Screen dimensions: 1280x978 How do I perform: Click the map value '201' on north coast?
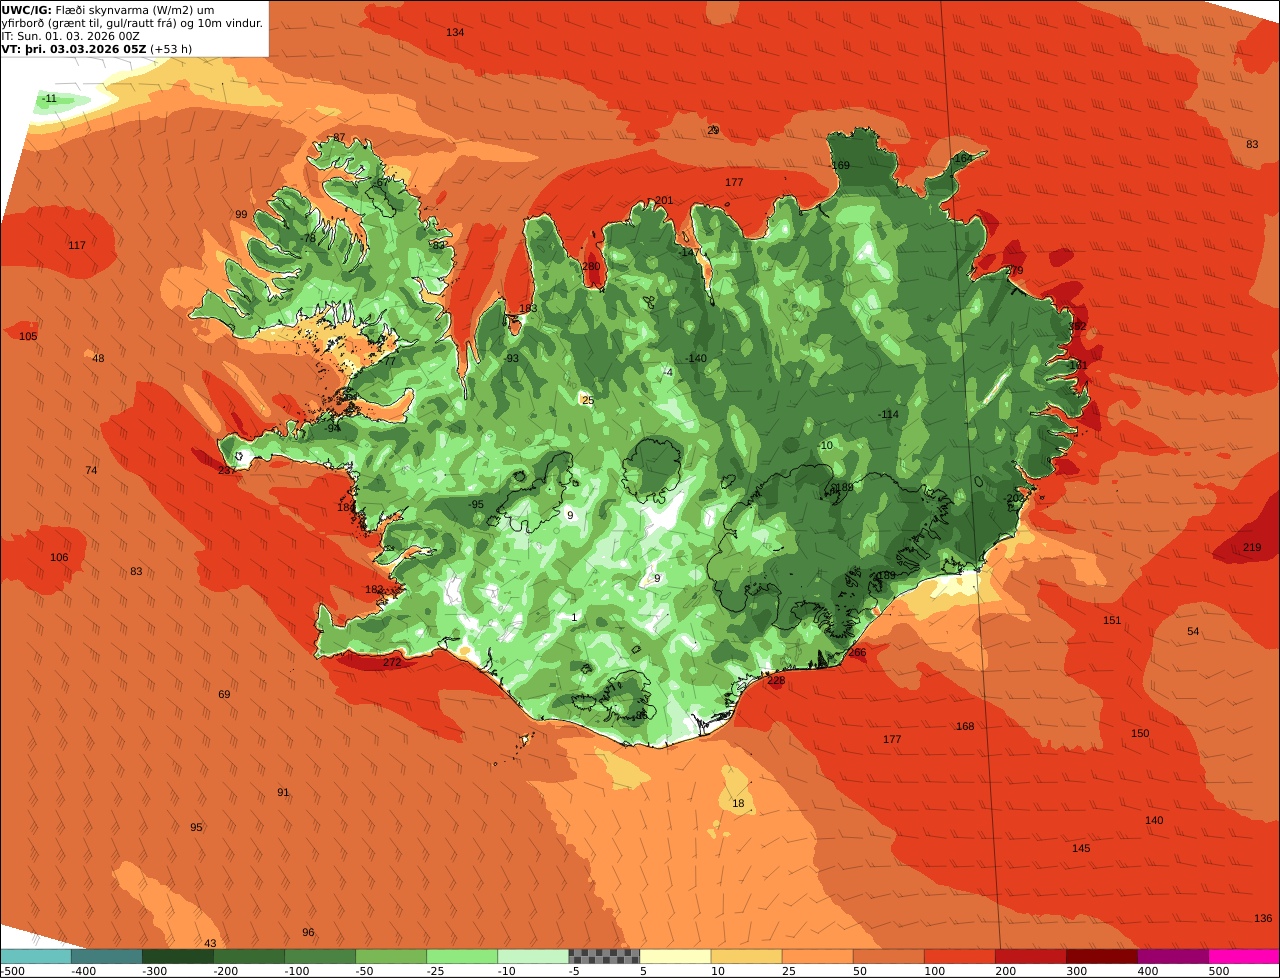click(x=664, y=201)
